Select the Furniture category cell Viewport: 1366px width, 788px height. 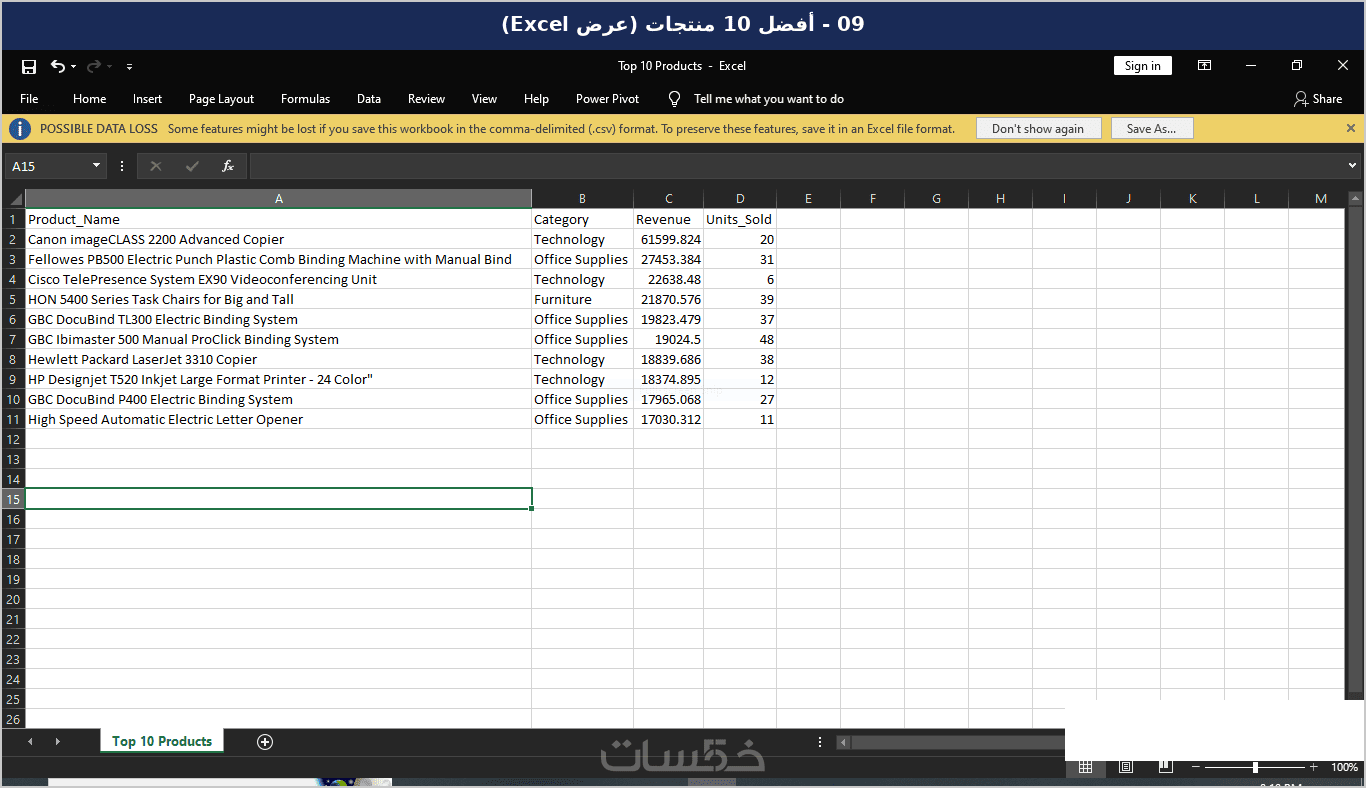click(583, 299)
